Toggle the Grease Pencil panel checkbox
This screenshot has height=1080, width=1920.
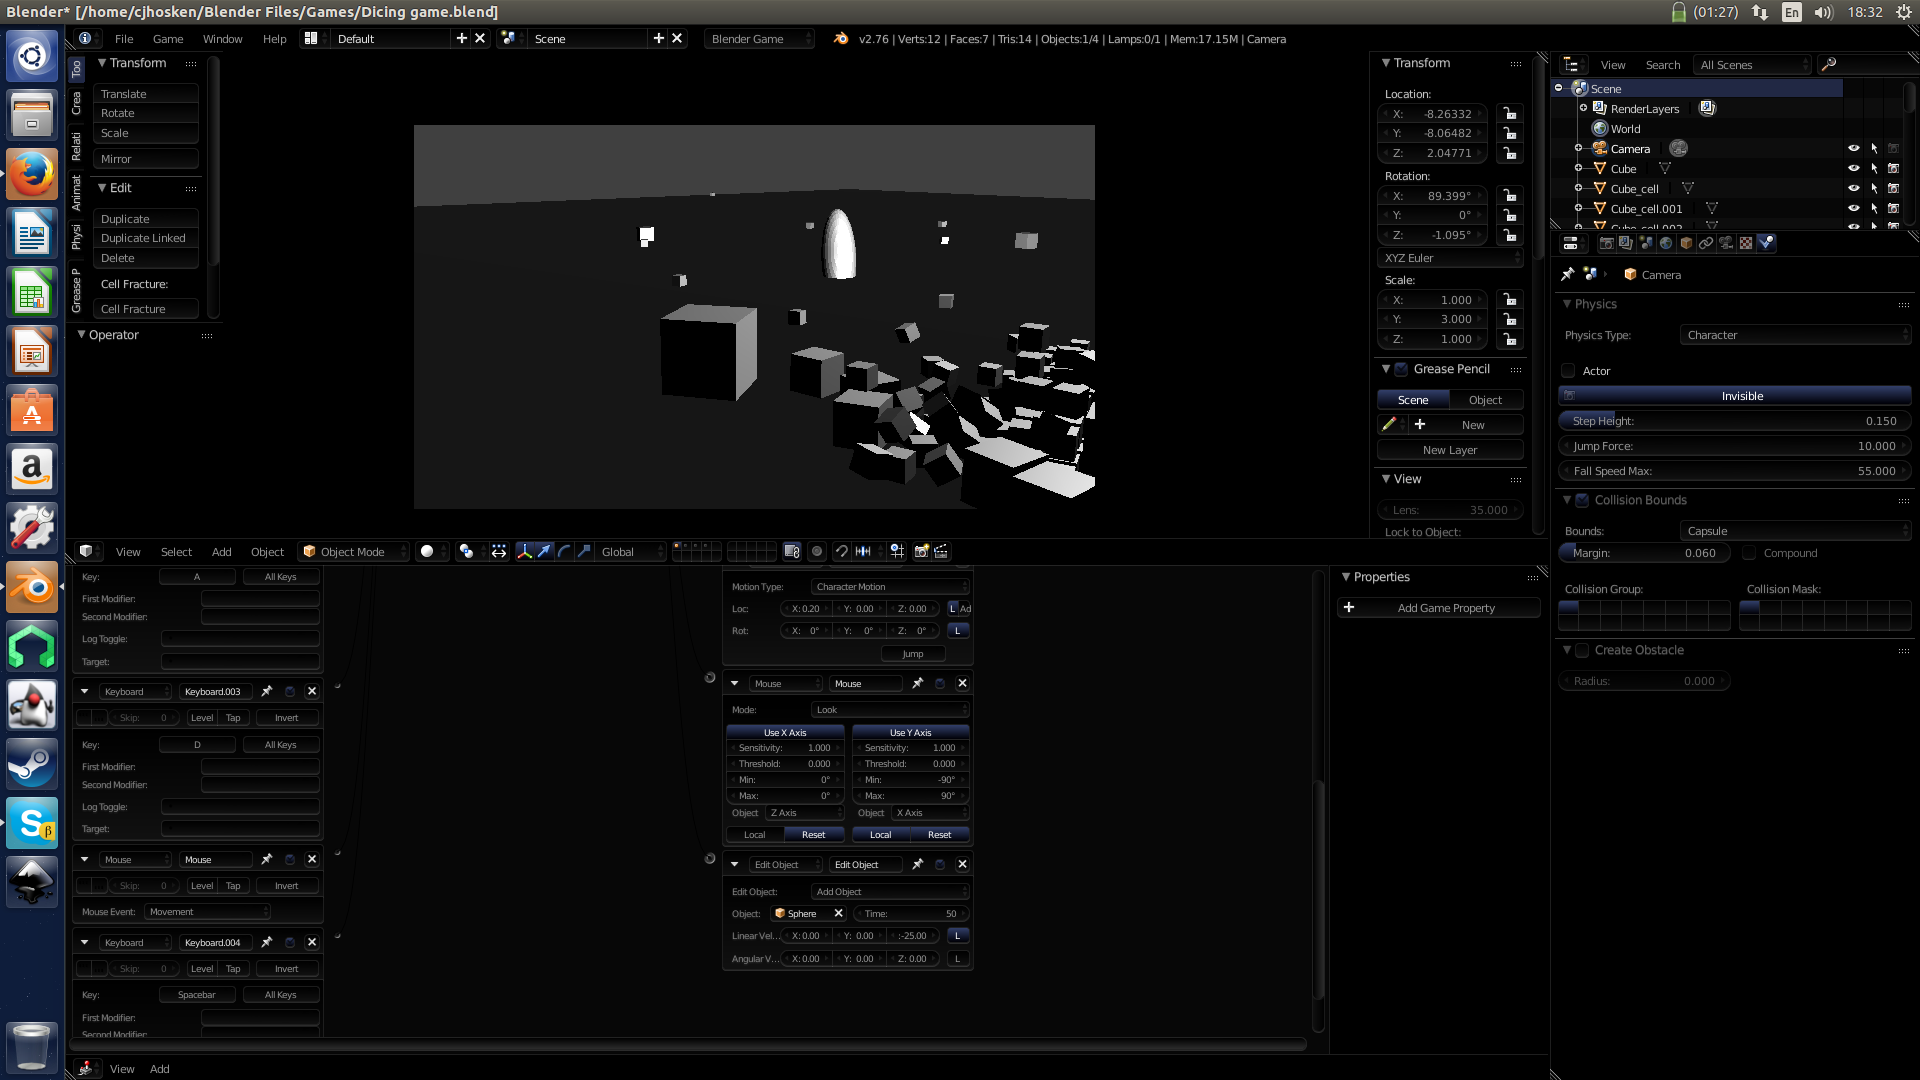coord(1401,369)
